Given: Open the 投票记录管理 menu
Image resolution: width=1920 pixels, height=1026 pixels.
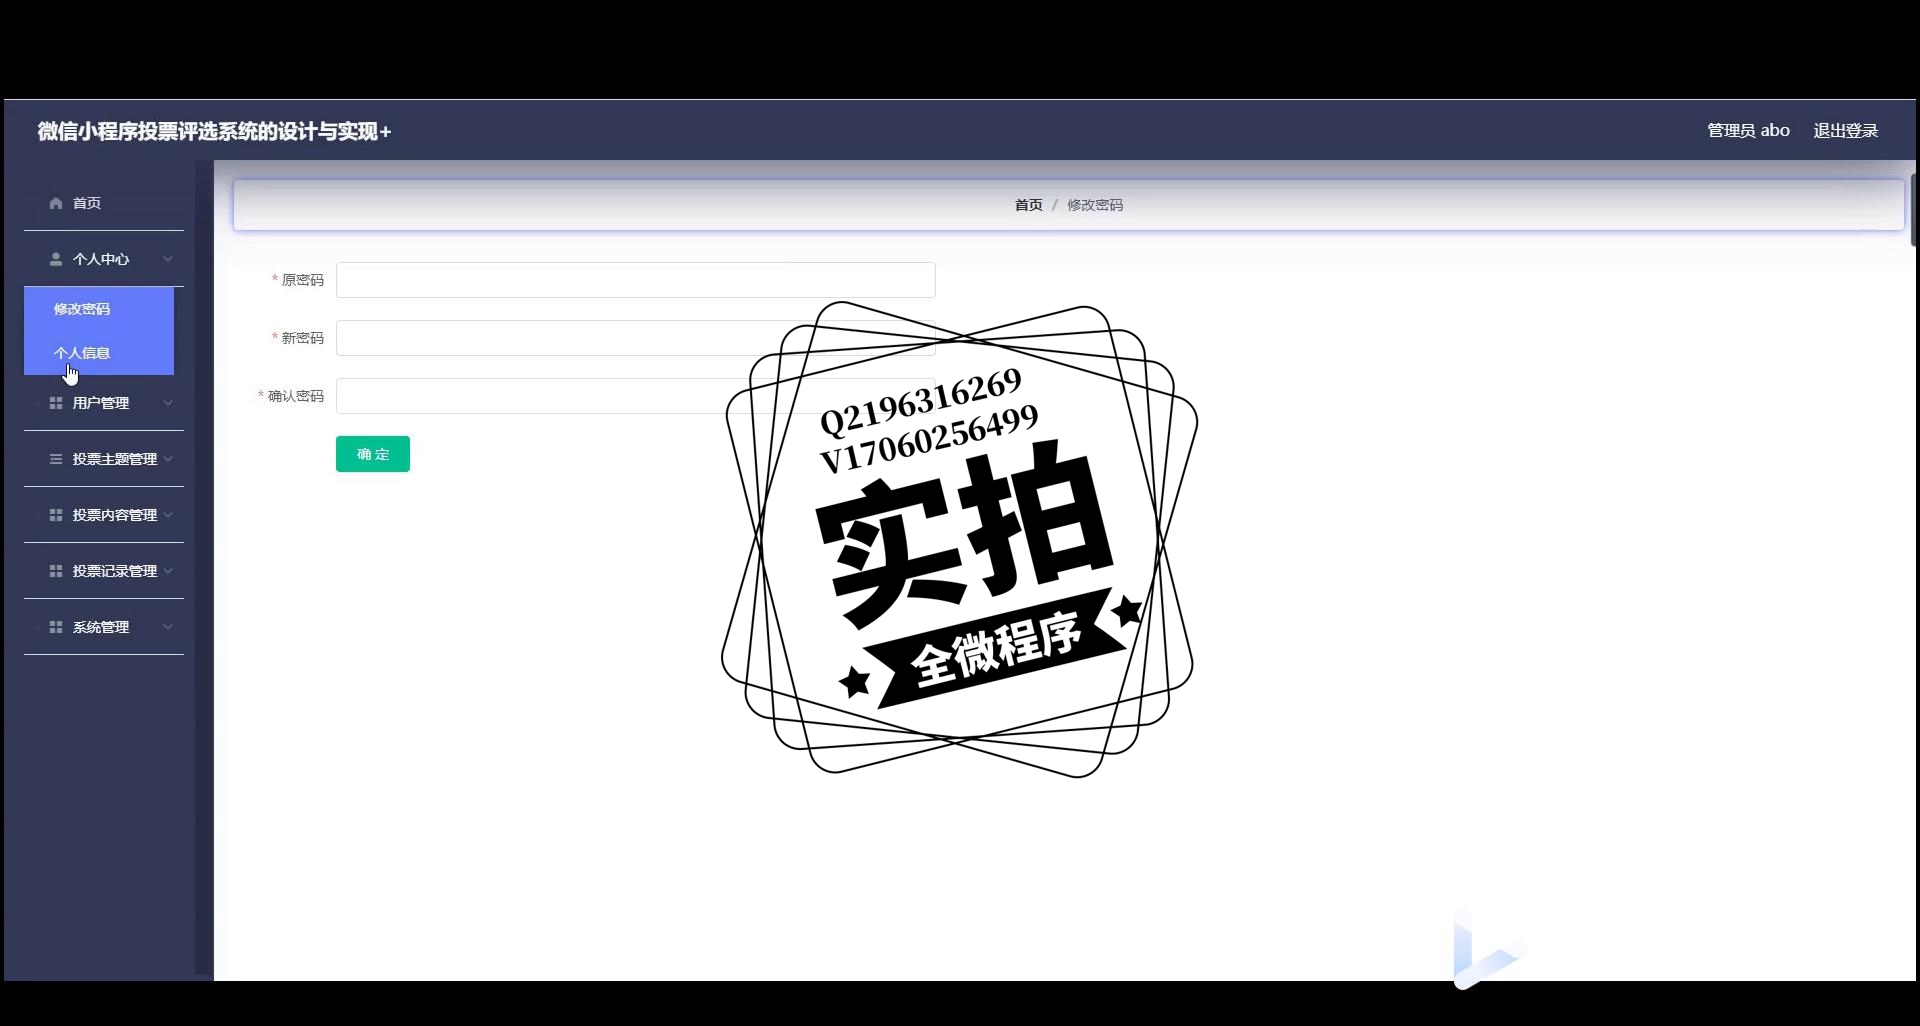Looking at the screenshot, I should (x=104, y=571).
